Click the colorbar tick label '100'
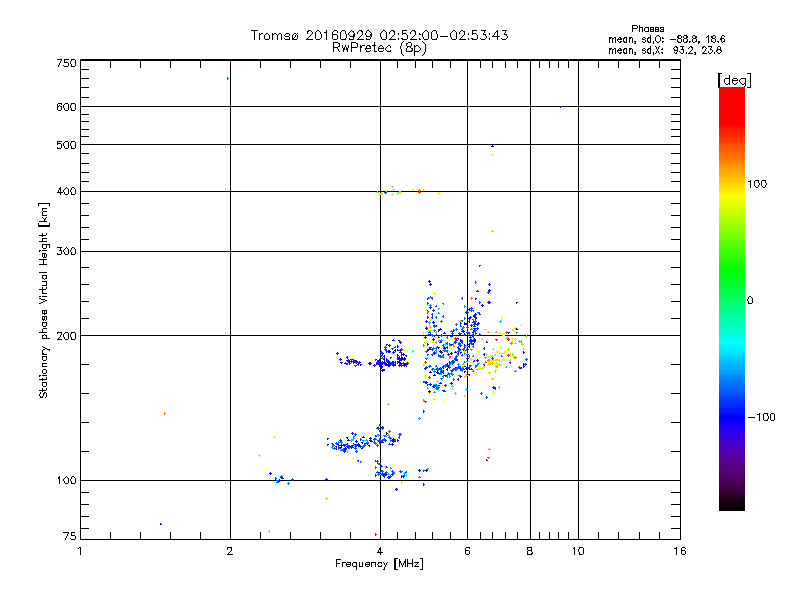Viewport: 800px width, 600px height. 757,184
